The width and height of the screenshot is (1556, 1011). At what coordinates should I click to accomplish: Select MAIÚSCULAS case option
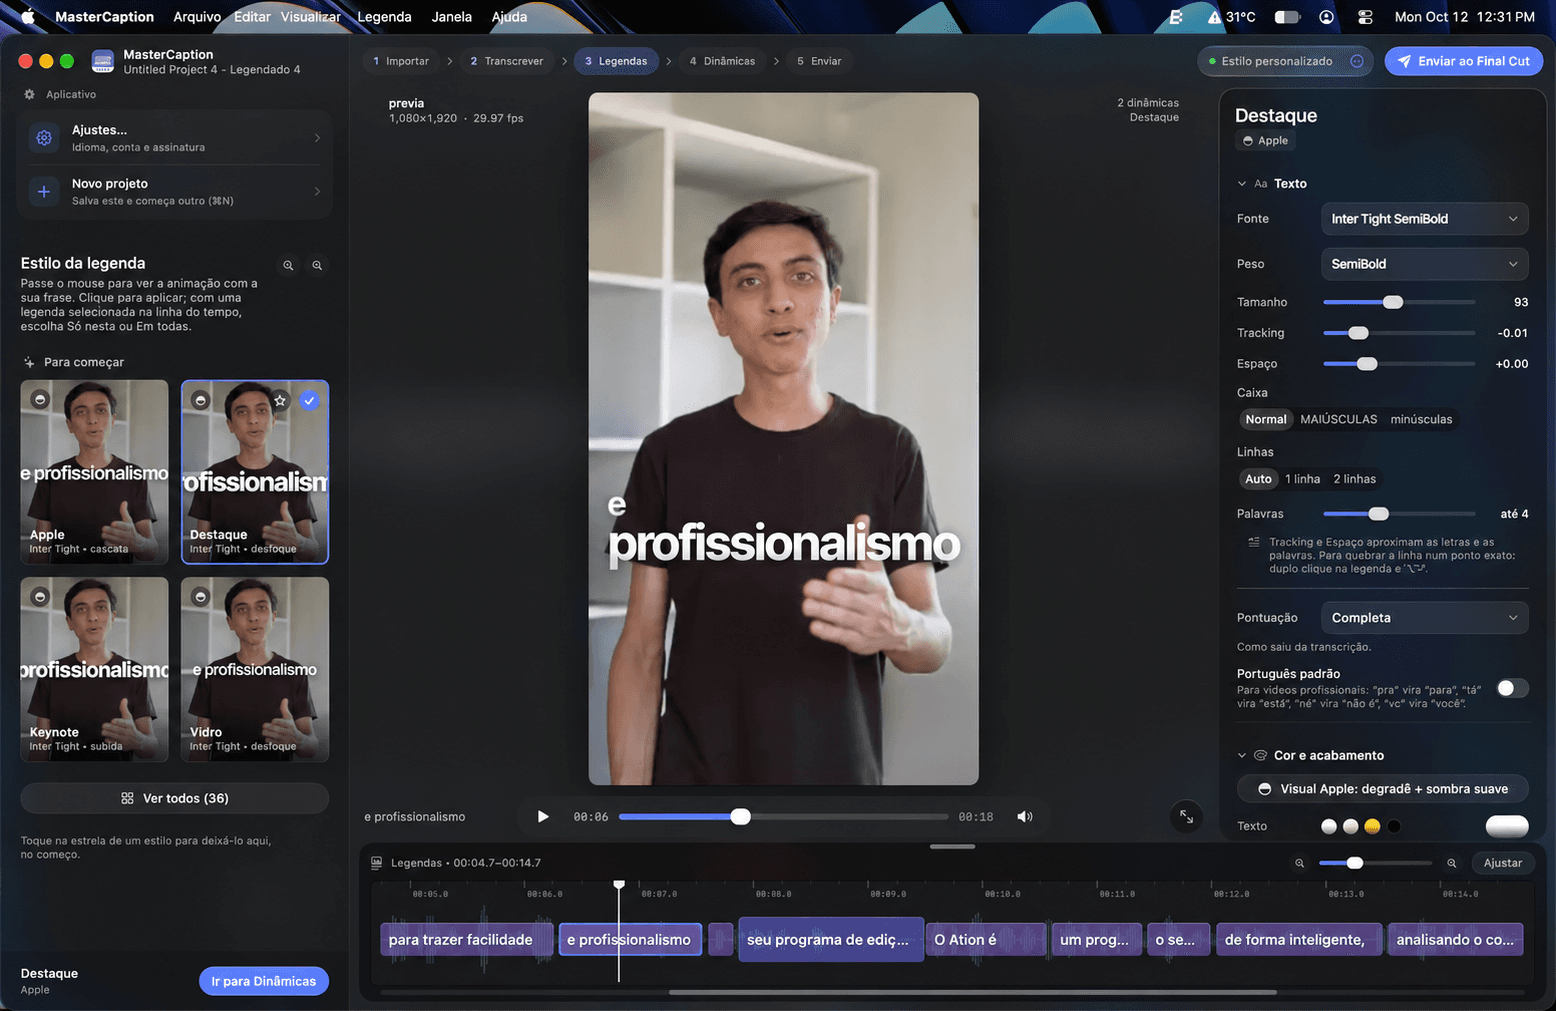(x=1338, y=419)
